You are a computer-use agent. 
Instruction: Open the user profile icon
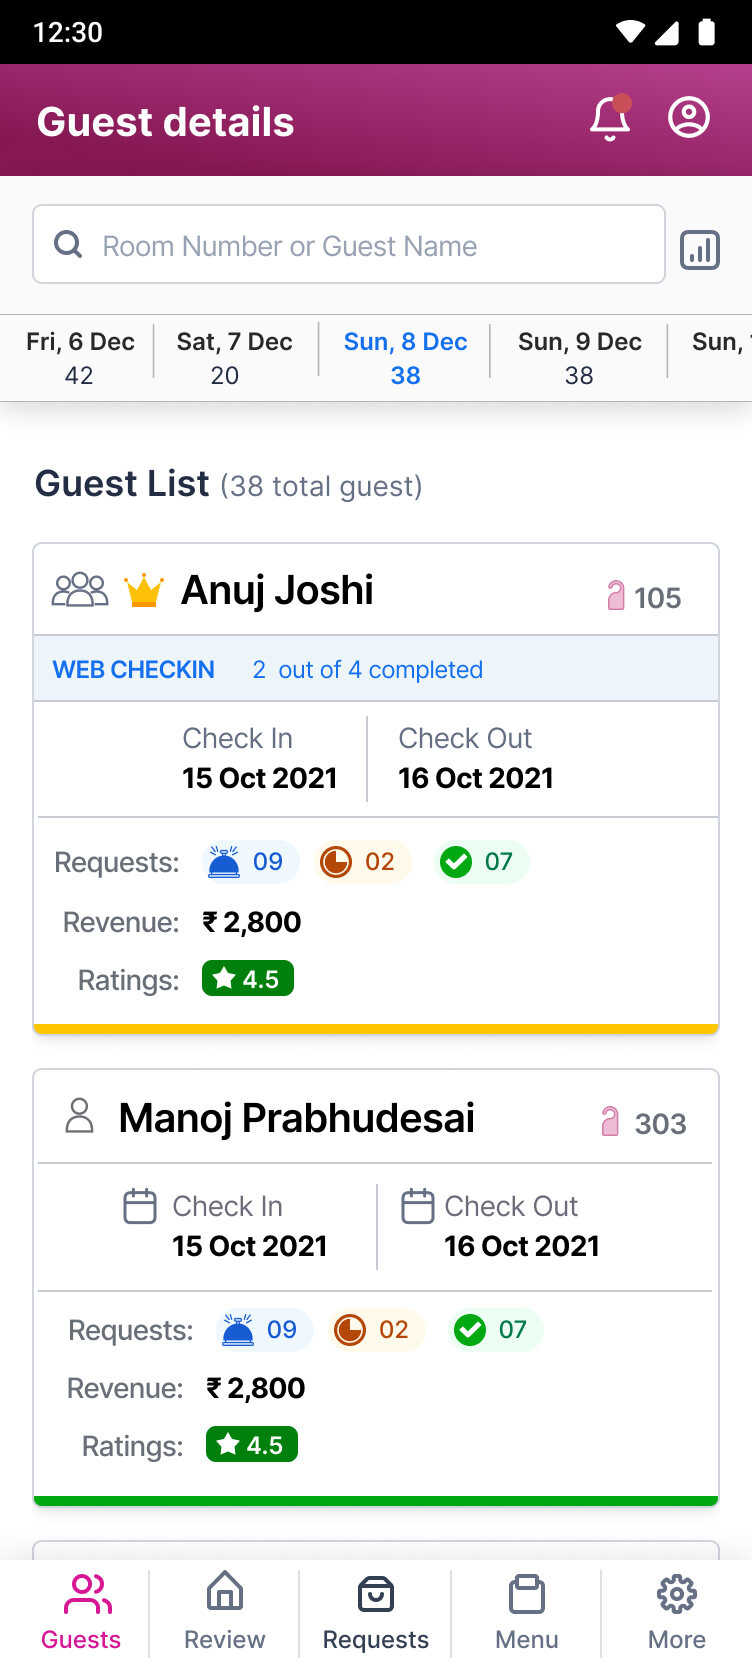coord(689,118)
